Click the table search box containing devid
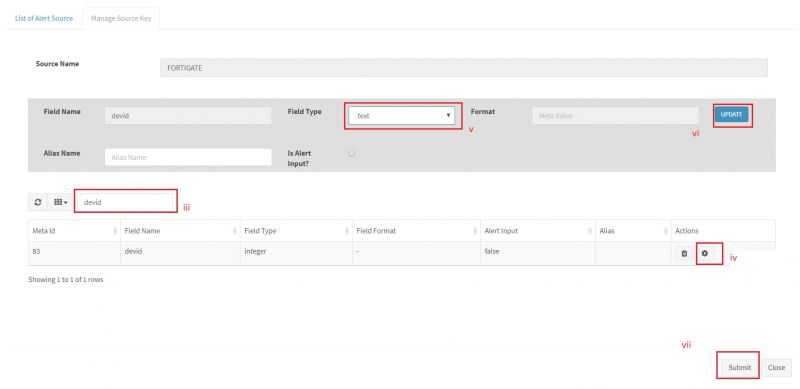The height and width of the screenshot is (389, 800). point(126,202)
